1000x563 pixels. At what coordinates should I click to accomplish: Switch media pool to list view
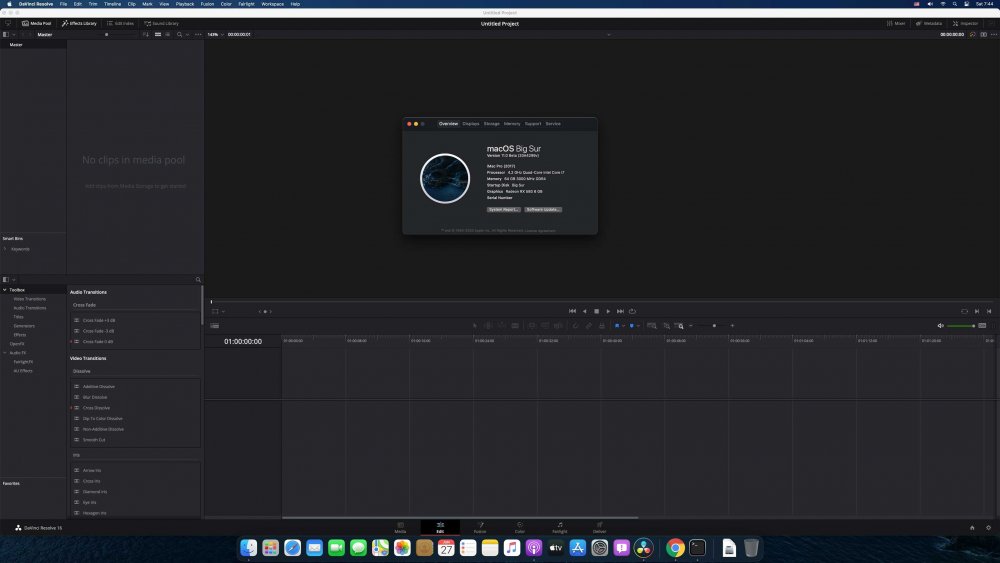167,34
